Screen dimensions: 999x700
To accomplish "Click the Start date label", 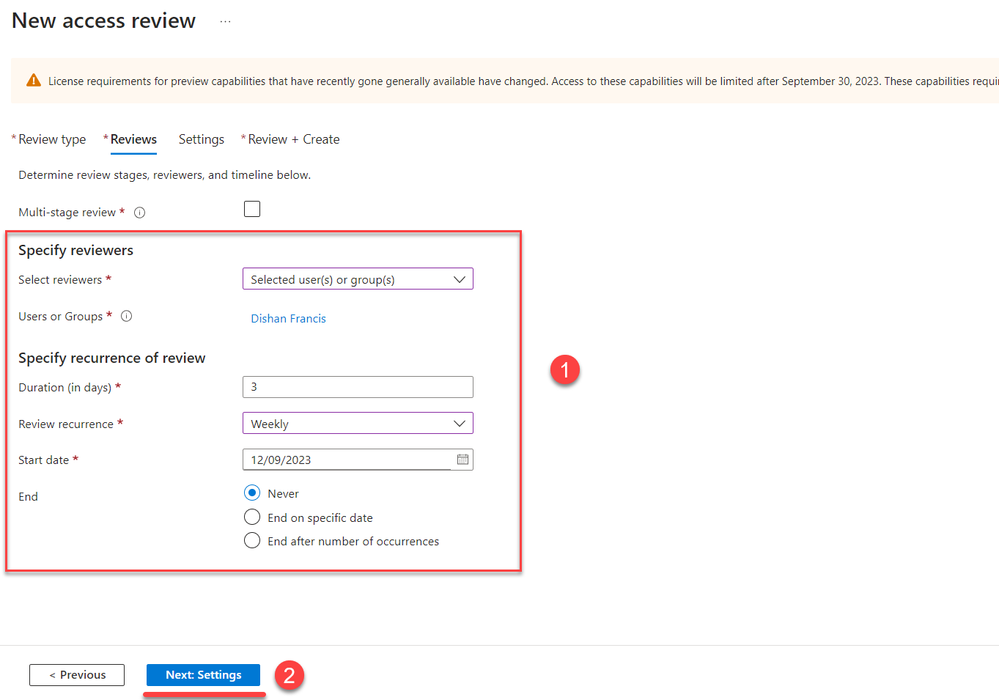I will (x=43, y=460).
